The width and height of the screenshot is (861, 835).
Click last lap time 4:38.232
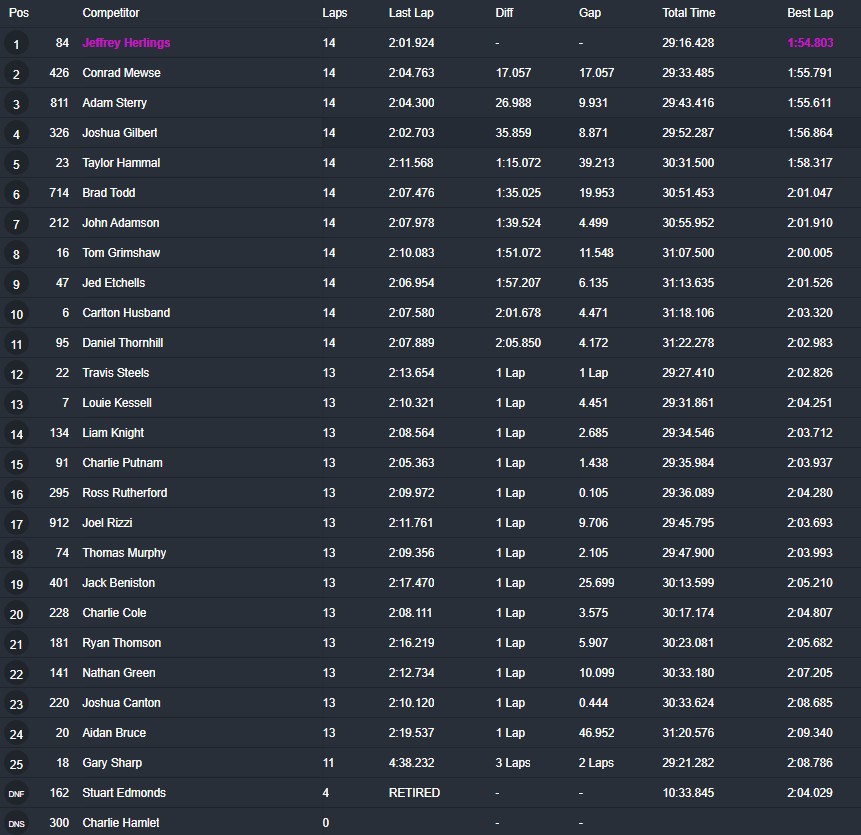click(411, 763)
